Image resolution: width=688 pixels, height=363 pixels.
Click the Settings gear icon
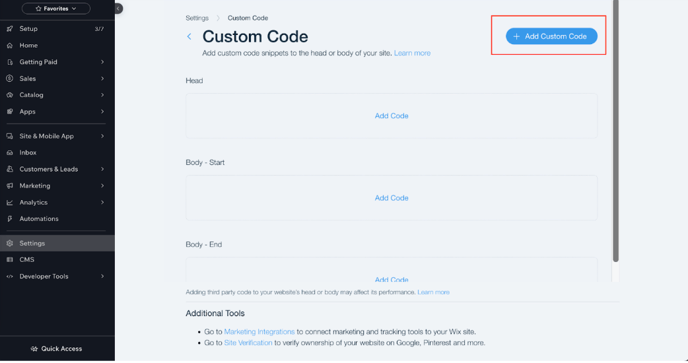click(x=10, y=243)
